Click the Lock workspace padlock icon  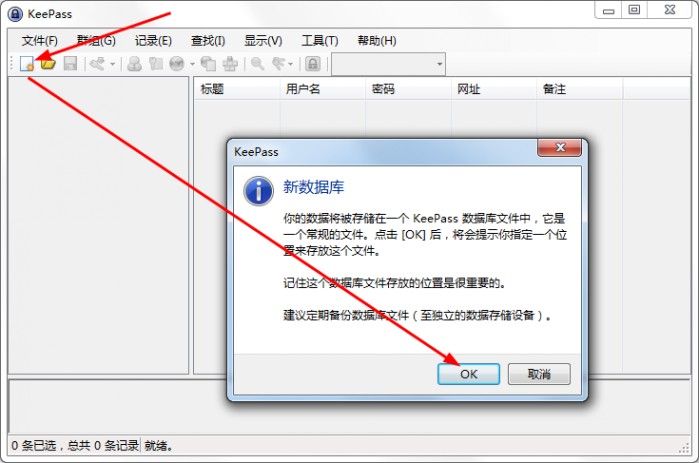tap(313, 64)
